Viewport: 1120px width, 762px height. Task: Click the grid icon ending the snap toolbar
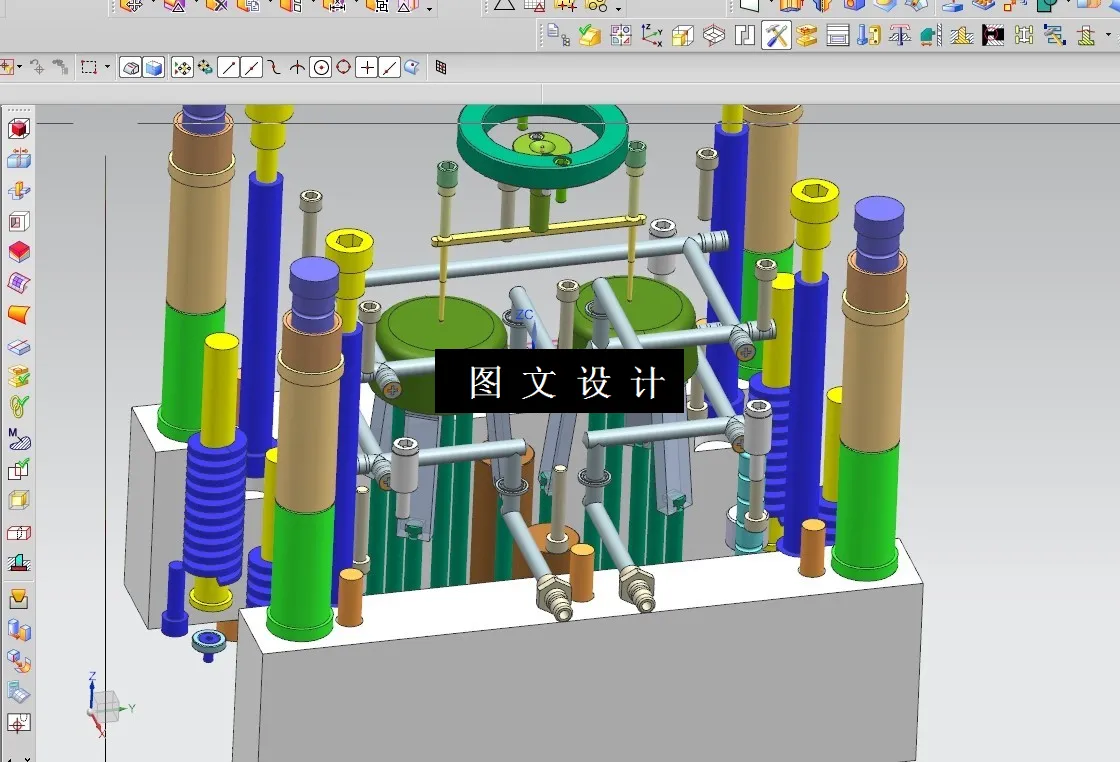pyautogui.click(x=440, y=67)
